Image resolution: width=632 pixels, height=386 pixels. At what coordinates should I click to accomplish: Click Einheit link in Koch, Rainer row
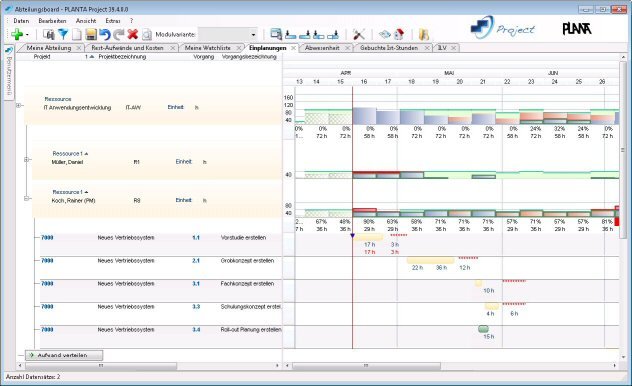183,200
